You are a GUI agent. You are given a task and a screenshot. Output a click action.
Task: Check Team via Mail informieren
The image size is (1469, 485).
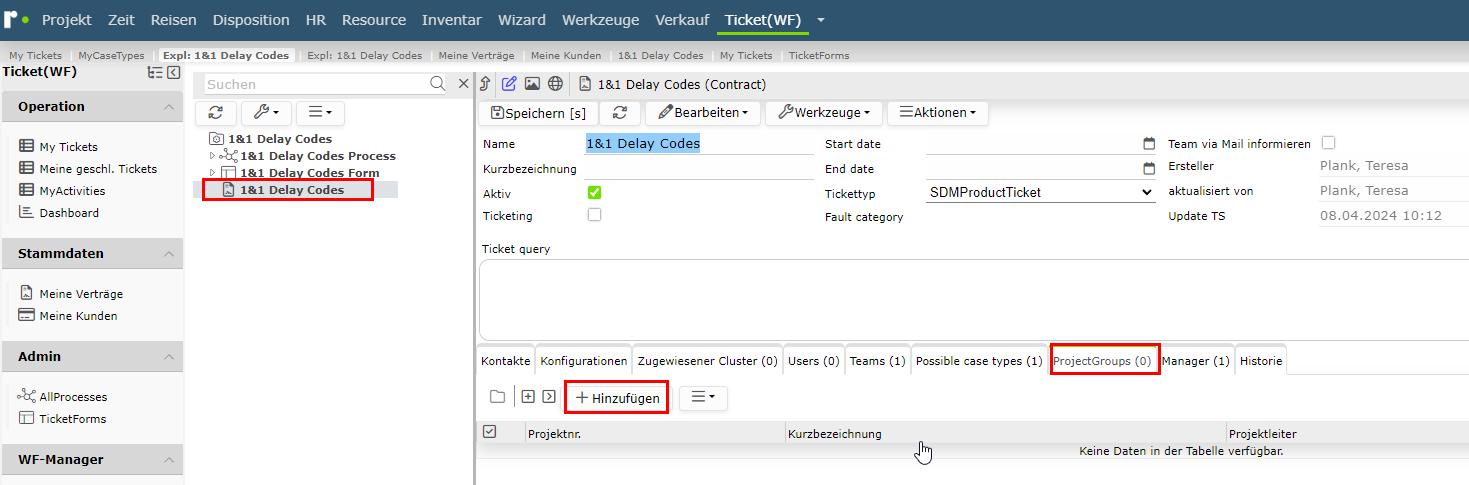click(1329, 143)
